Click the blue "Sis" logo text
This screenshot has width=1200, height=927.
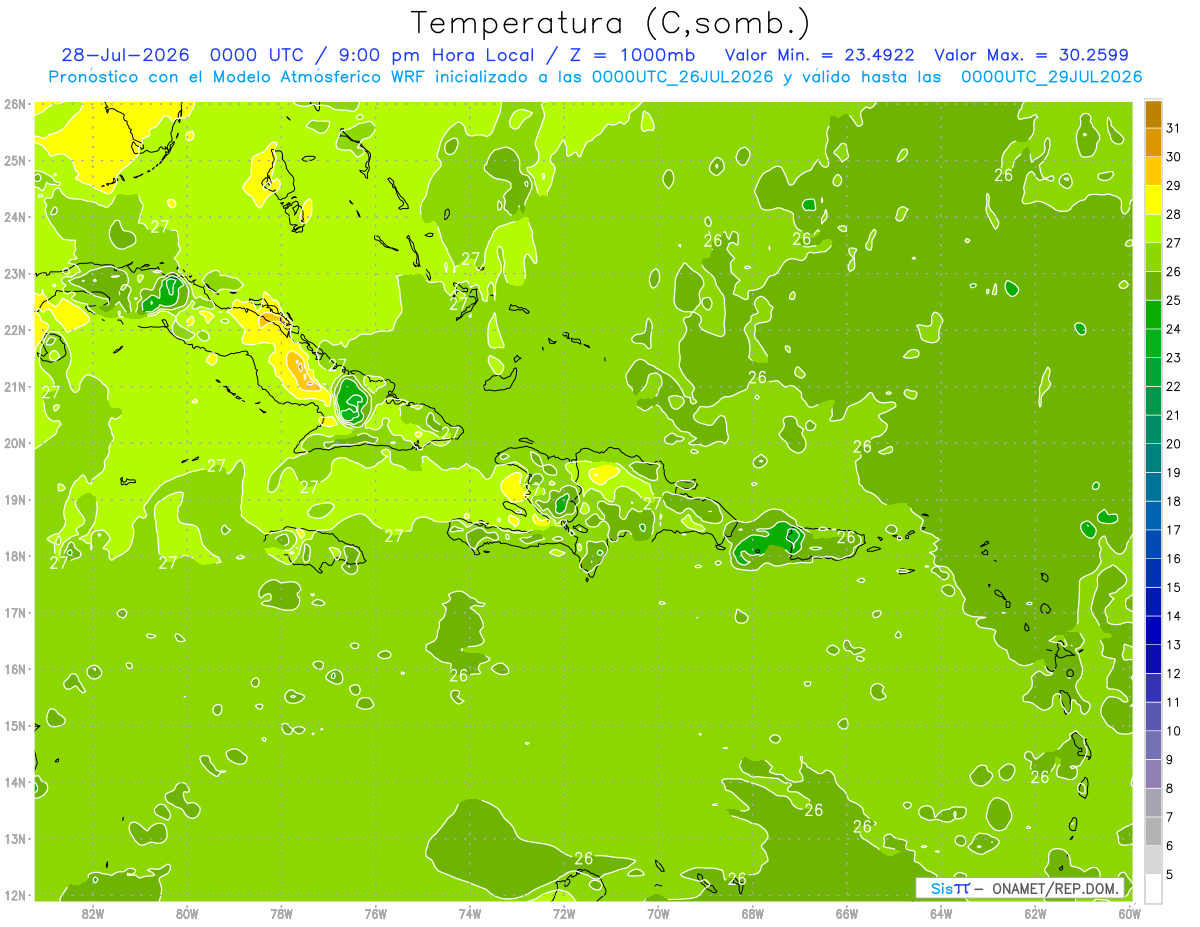tap(943, 888)
